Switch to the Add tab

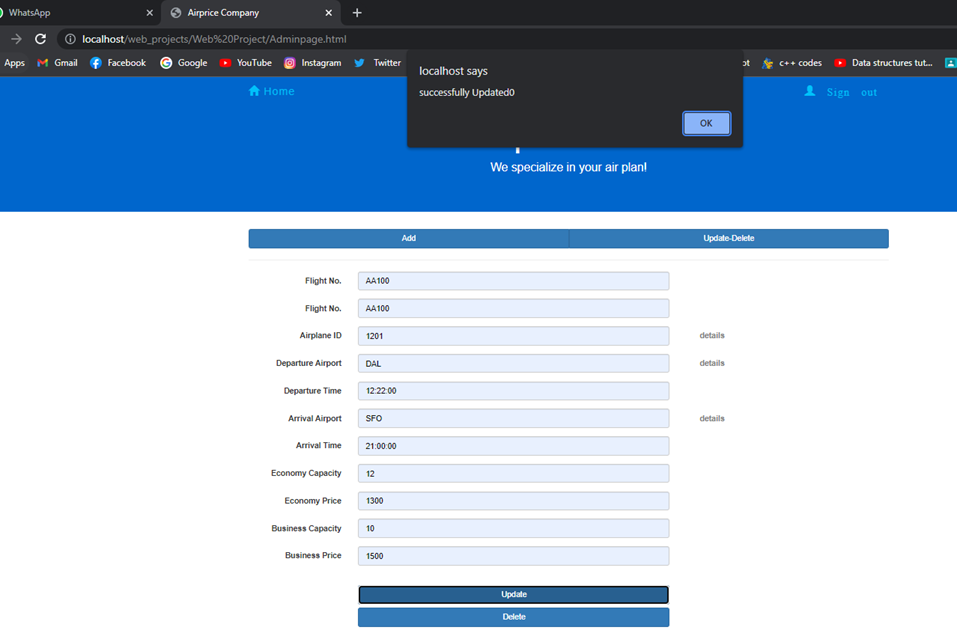coord(408,238)
